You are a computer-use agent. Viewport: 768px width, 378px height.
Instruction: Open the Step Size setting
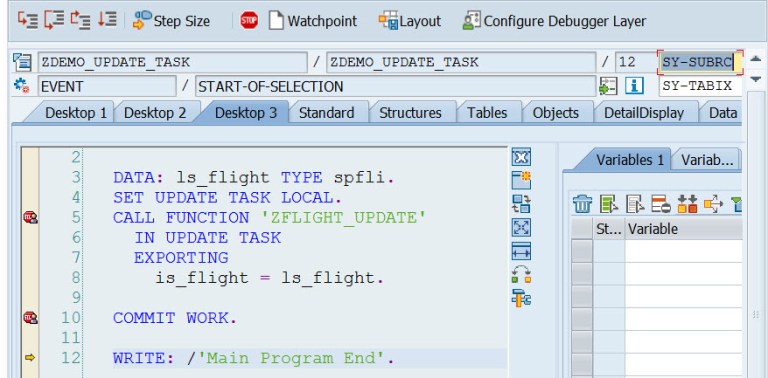[x=171, y=21]
